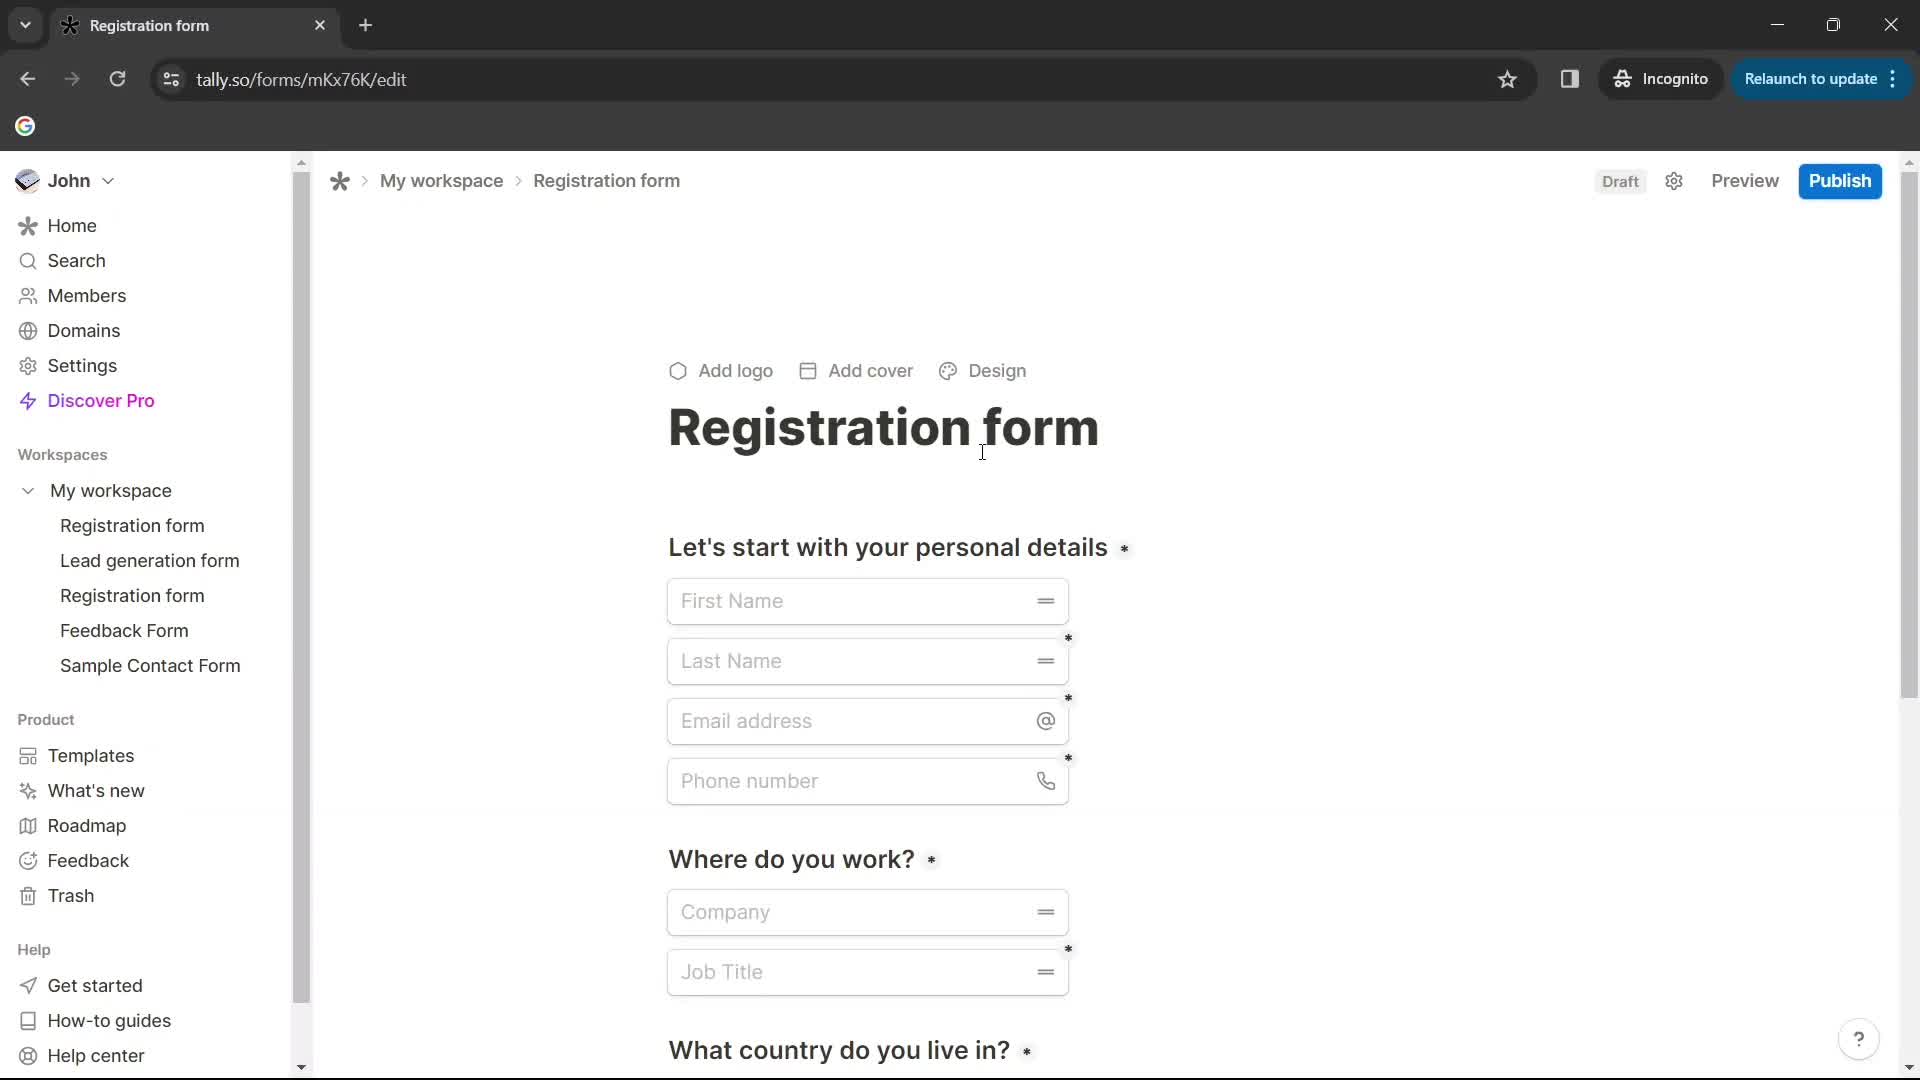Viewport: 1920px width, 1080px height.
Task: Click the Draft tab
Action: click(x=1621, y=181)
